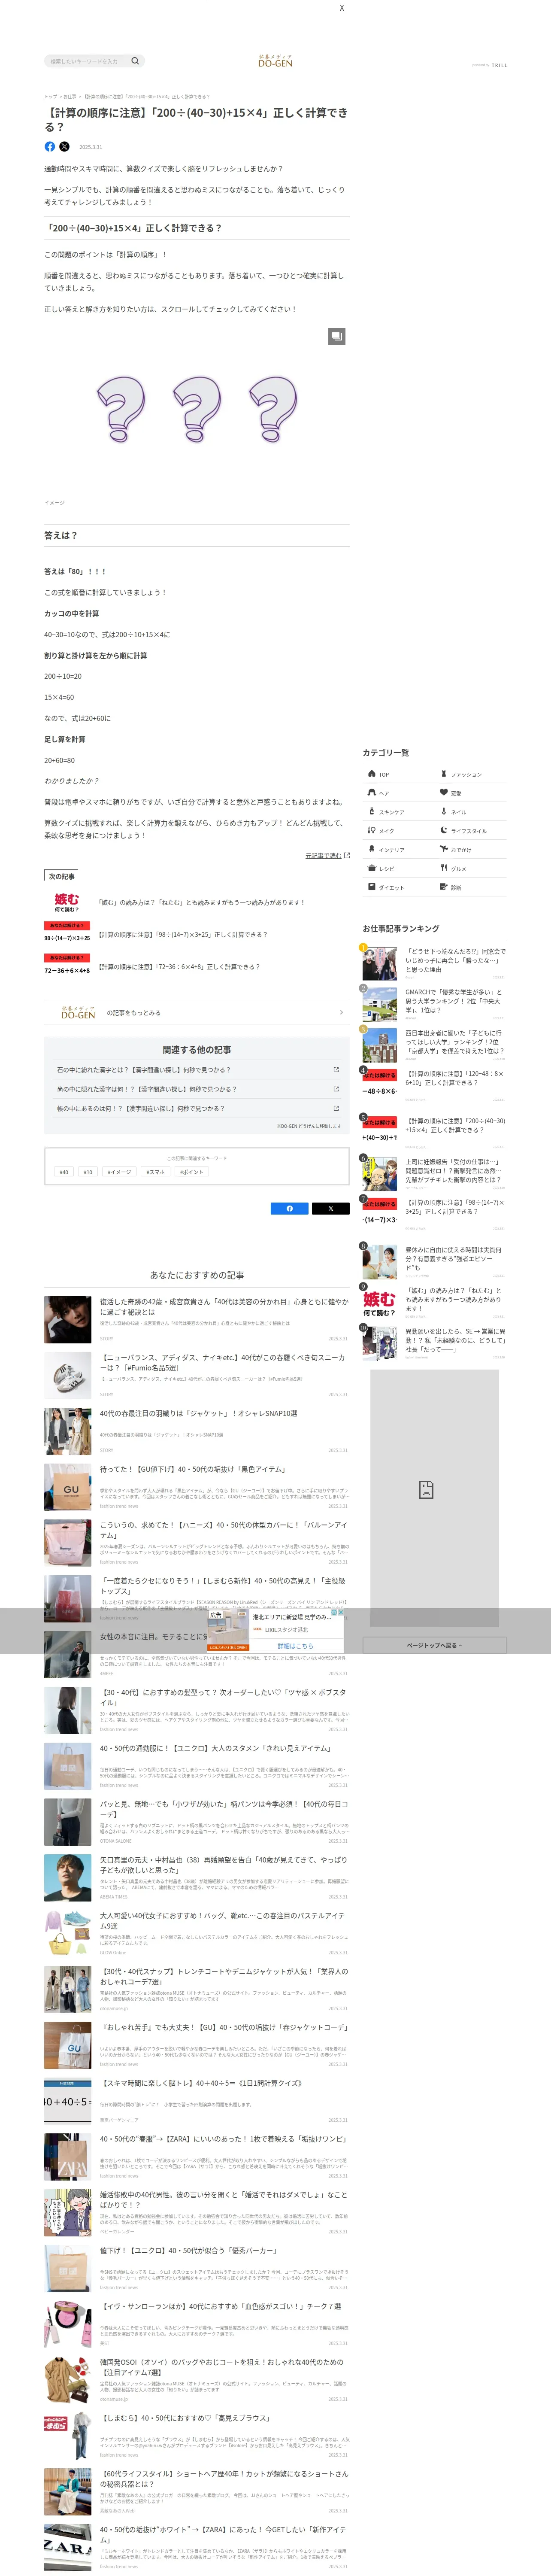
Task: Open next article 「嫉む」の読み方は
Action: click(x=197, y=902)
